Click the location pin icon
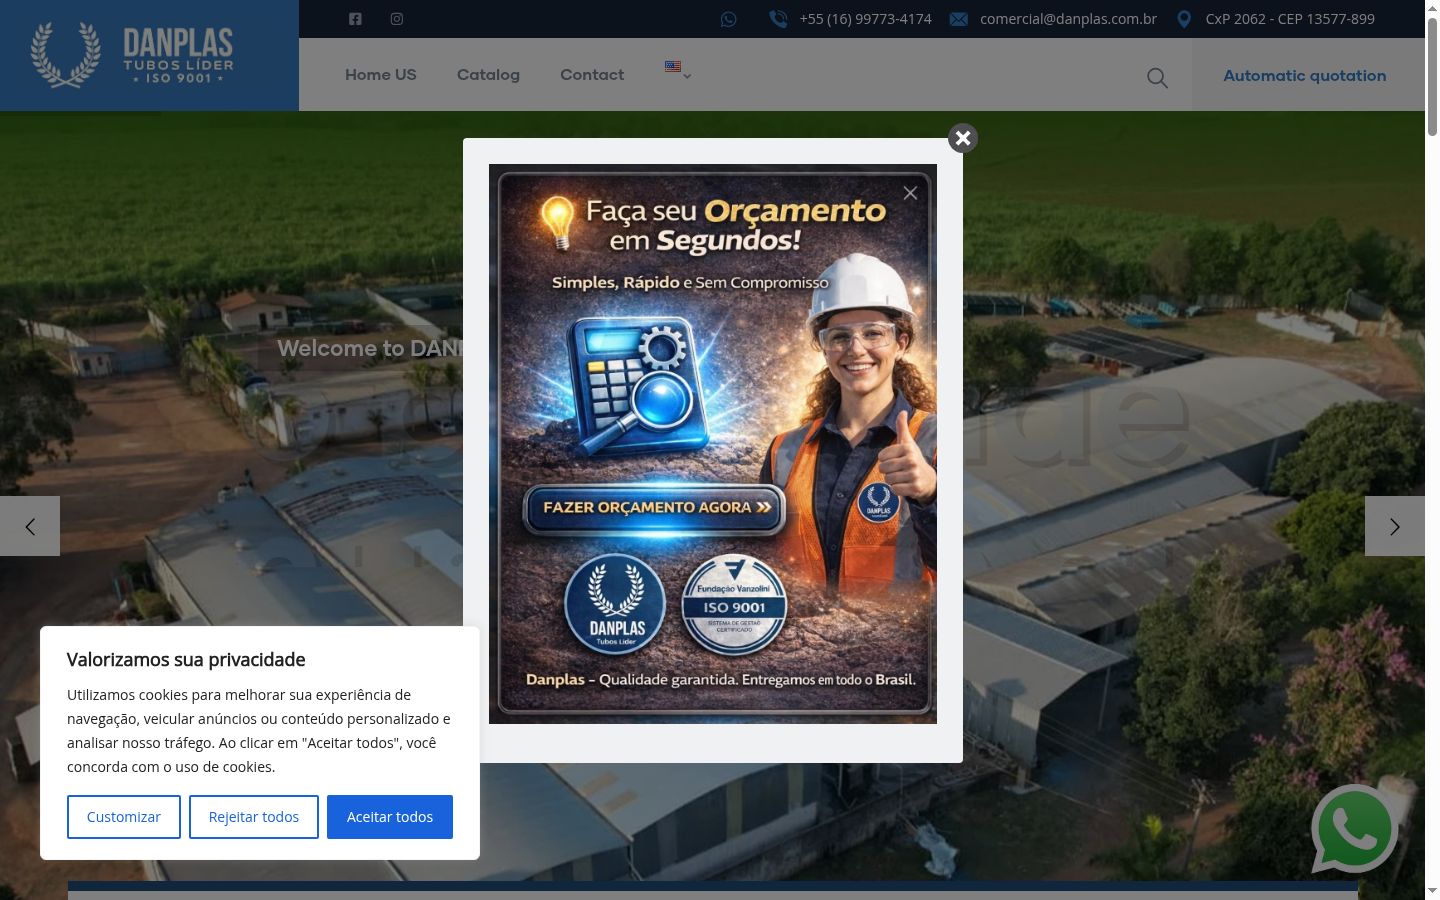Viewport: 1440px width, 900px height. tap(1184, 19)
